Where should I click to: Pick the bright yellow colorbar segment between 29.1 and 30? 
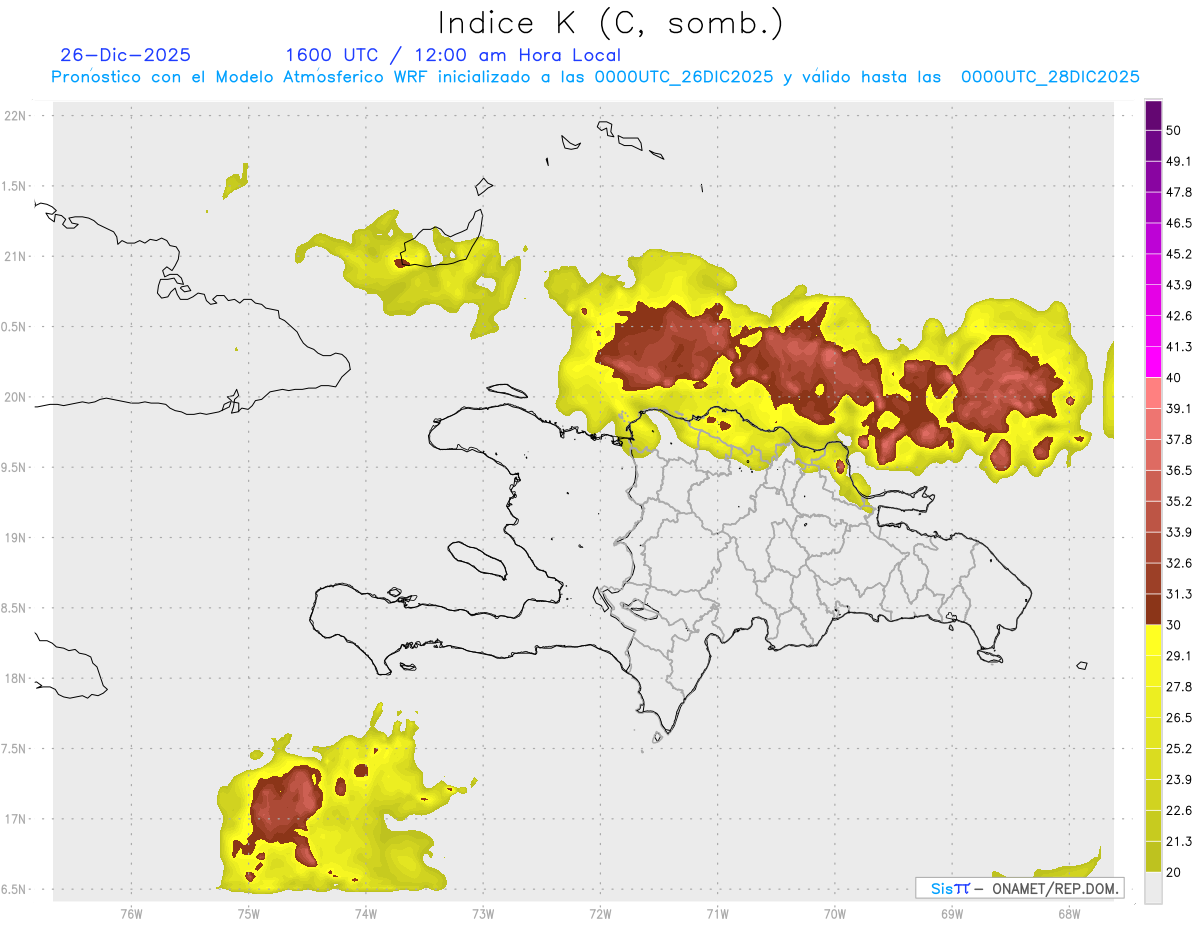pyautogui.click(x=1153, y=640)
